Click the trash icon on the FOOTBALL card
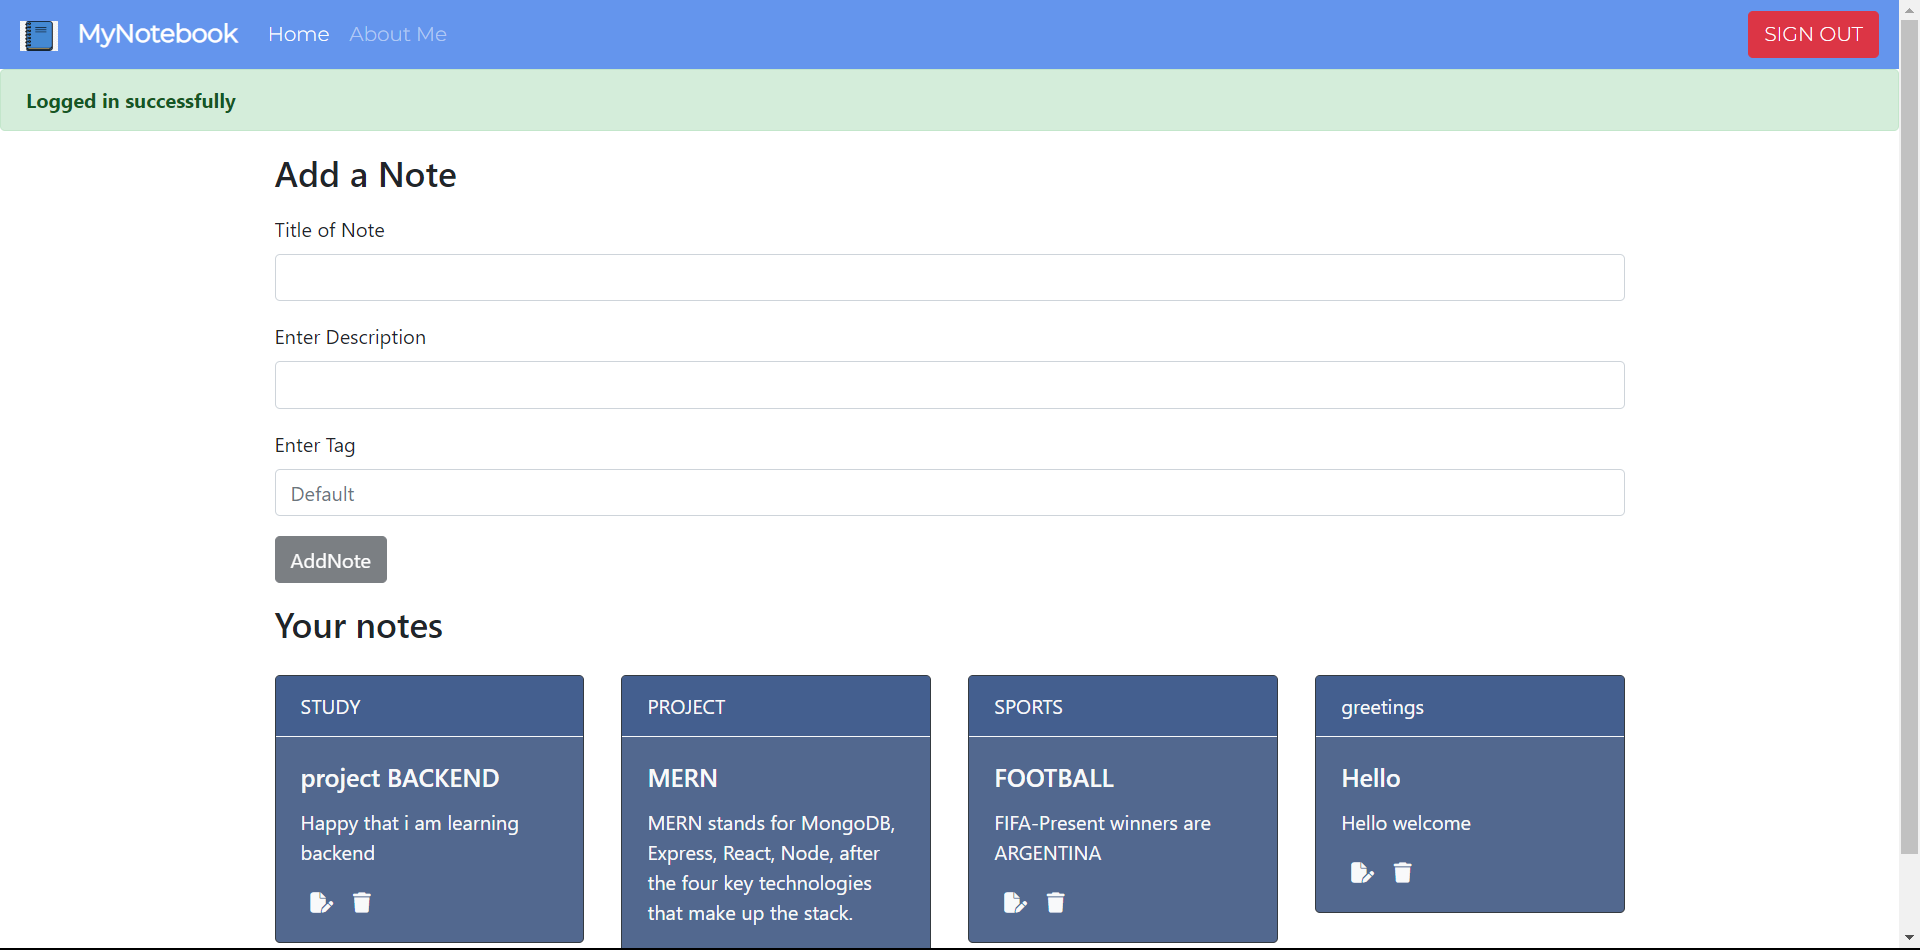The image size is (1920, 950). (1055, 902)
